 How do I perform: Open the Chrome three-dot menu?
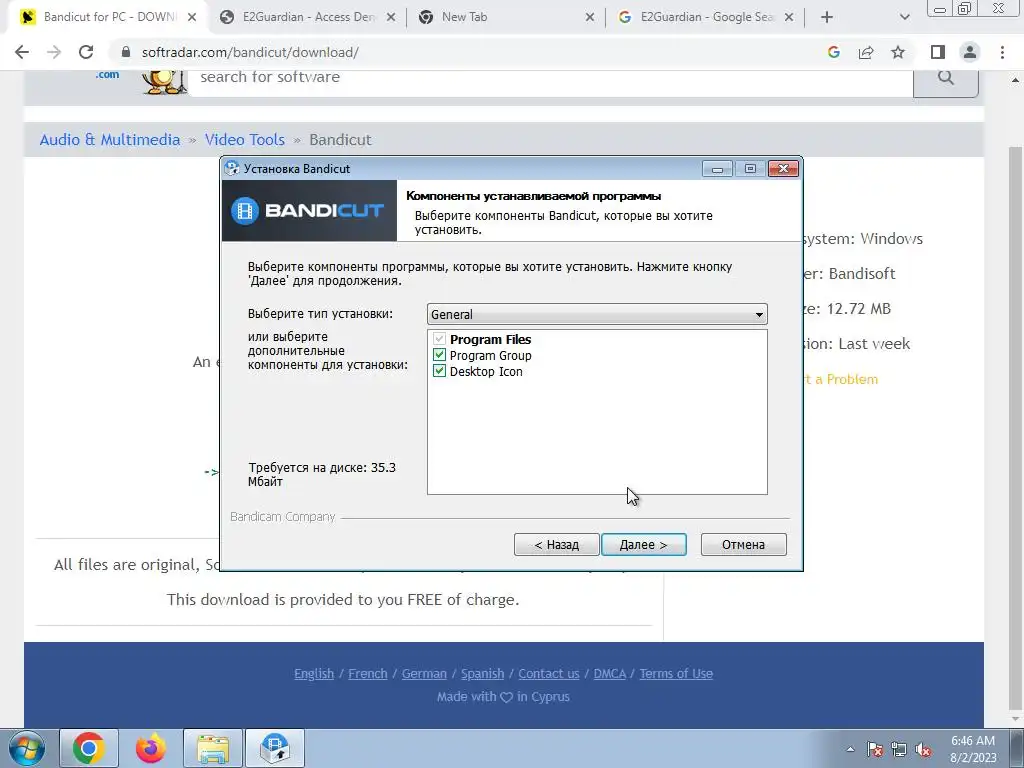coord(1002,52)
